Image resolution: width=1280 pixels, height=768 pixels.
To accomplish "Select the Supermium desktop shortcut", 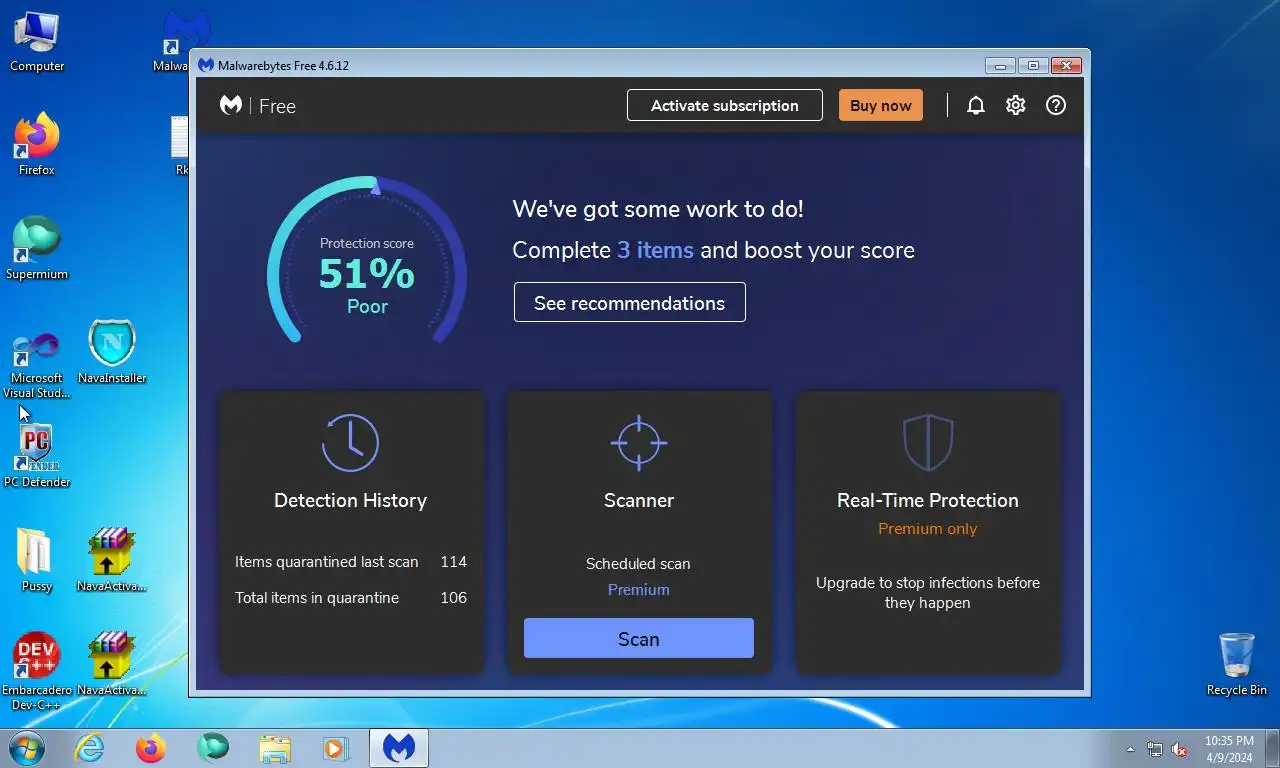I will tap(37, 249).
